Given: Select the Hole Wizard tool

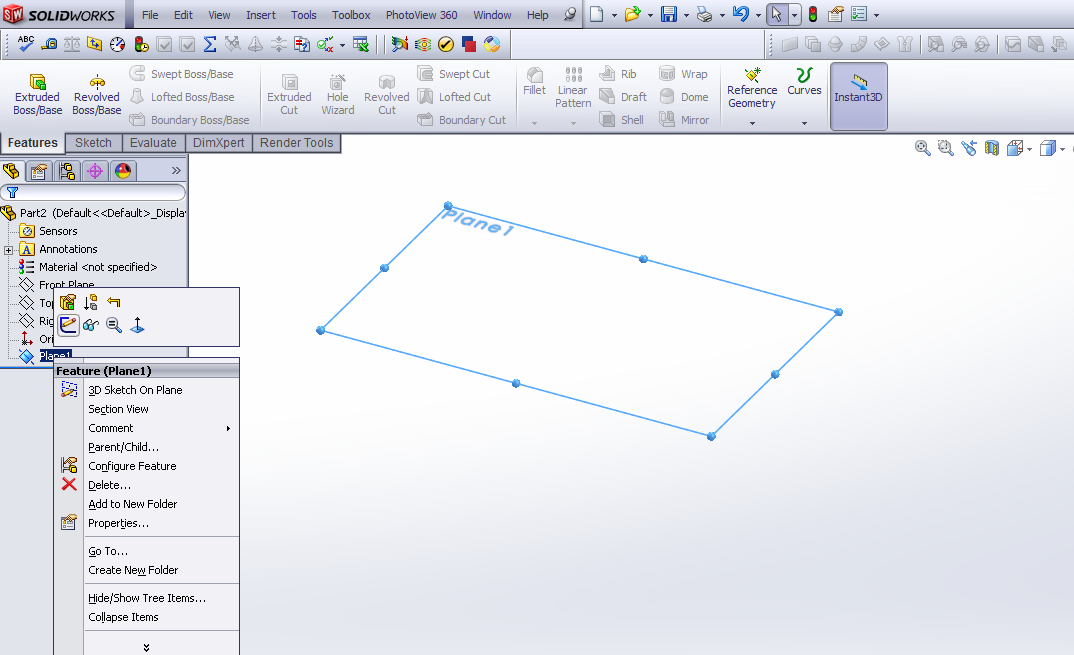Looking at the screenshot, I should point(338,95).
